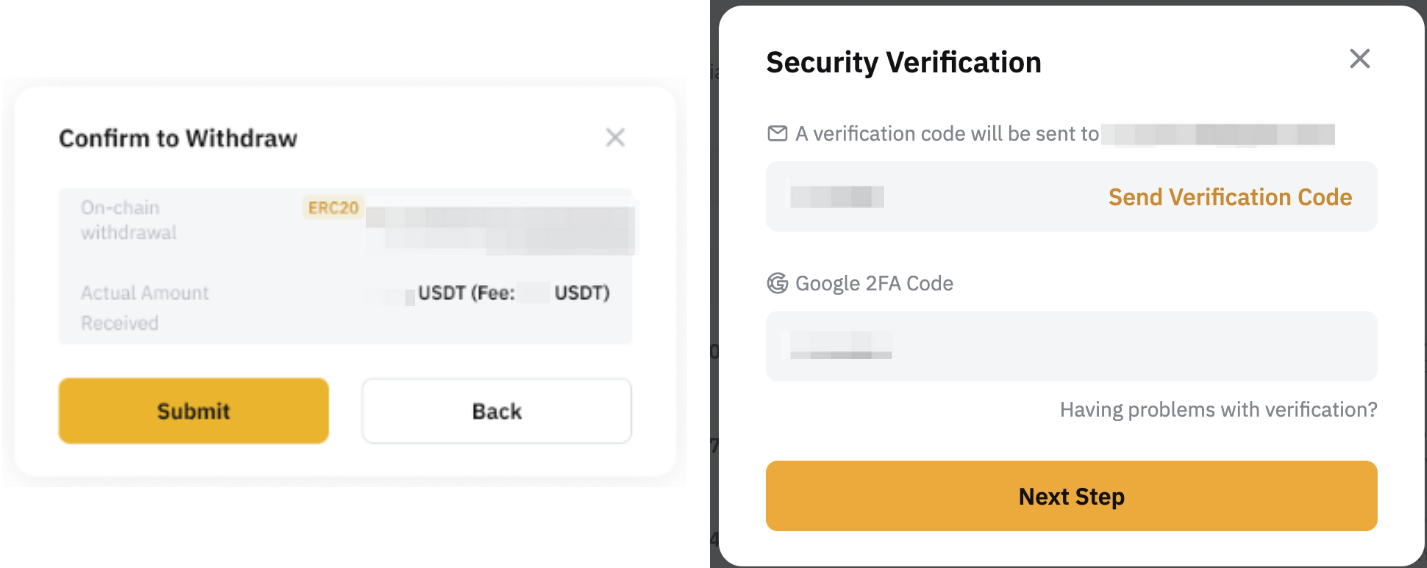Close the Confirm to Withdraw dialog
The image size is (1427, 568).
point(615,138)
